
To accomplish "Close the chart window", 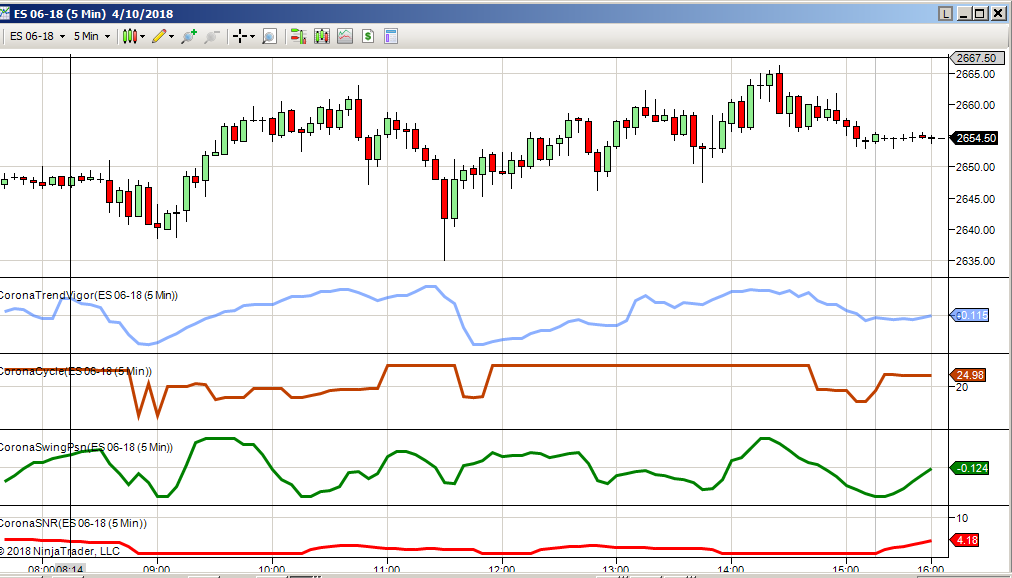I will [997, 13].
